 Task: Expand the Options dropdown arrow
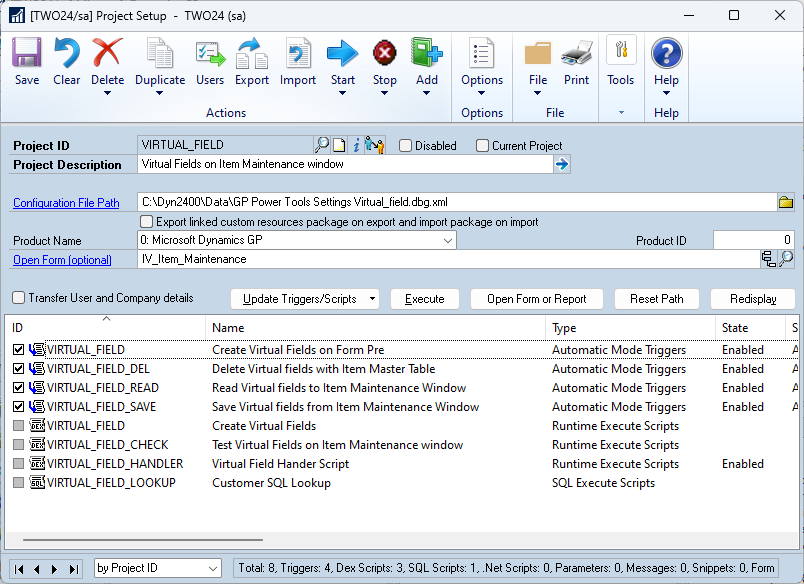click(x=481, y=93)
